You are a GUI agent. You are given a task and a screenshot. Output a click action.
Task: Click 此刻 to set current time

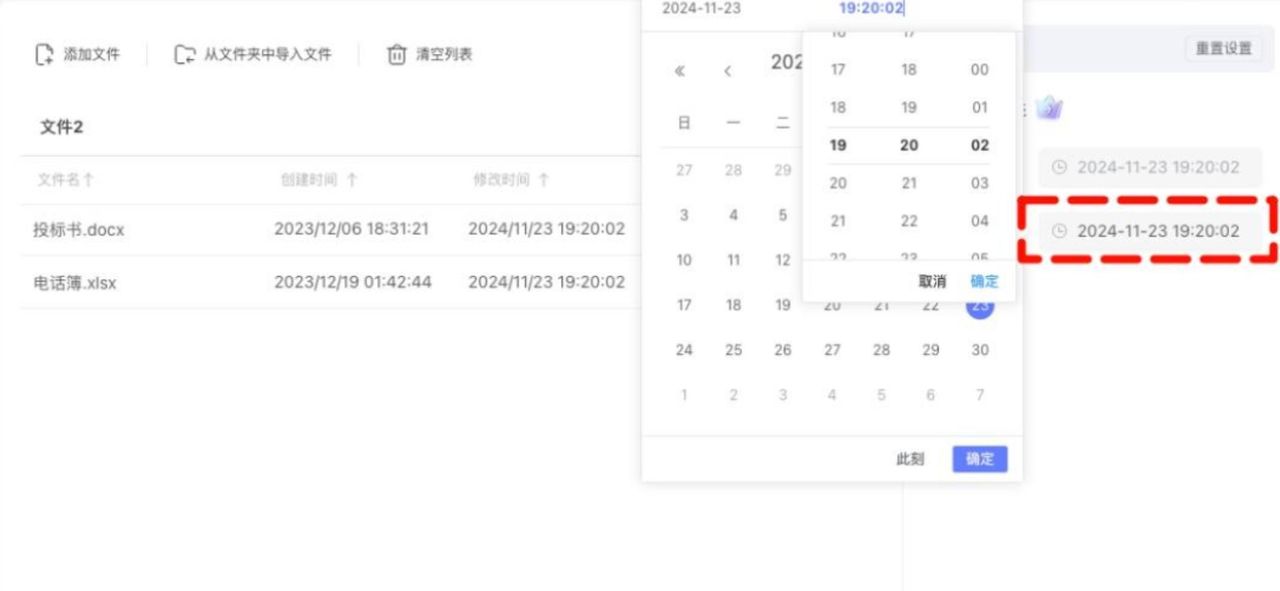tap(910, 460)
